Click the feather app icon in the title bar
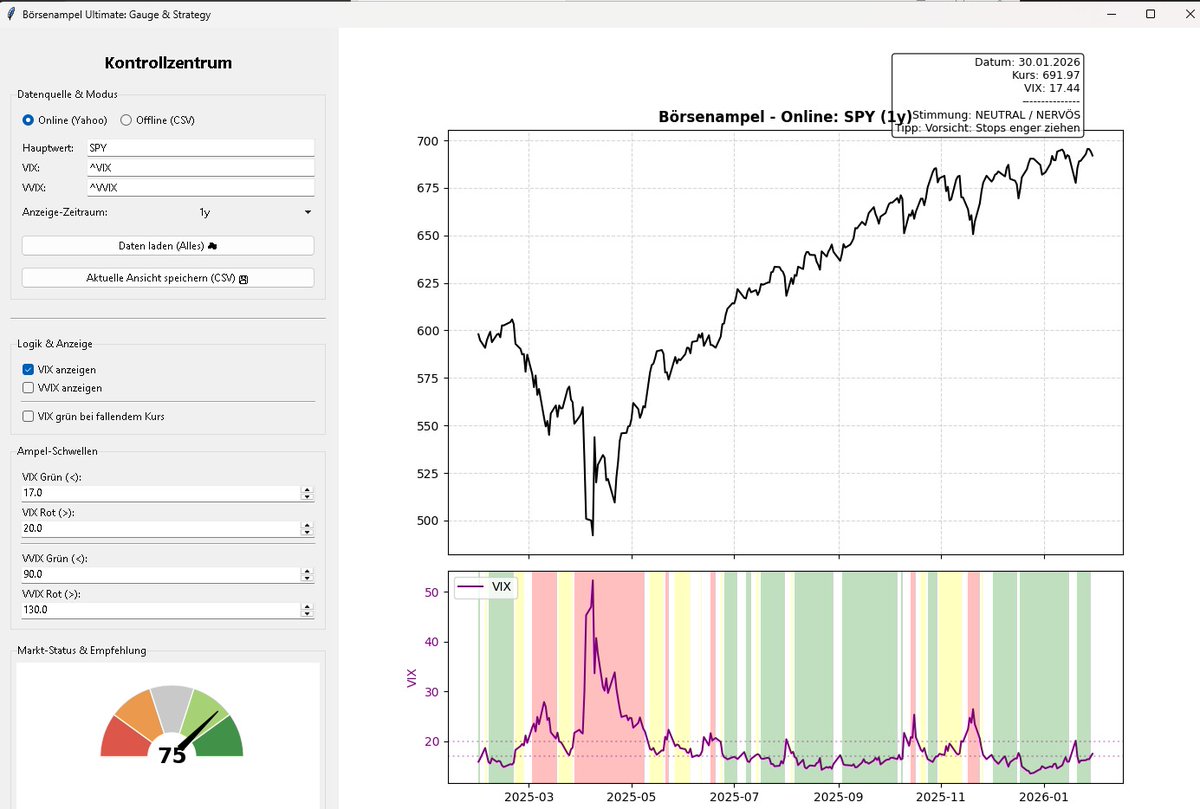The image size is (1200, 809). pyautogui.click(x=10, y=14)
